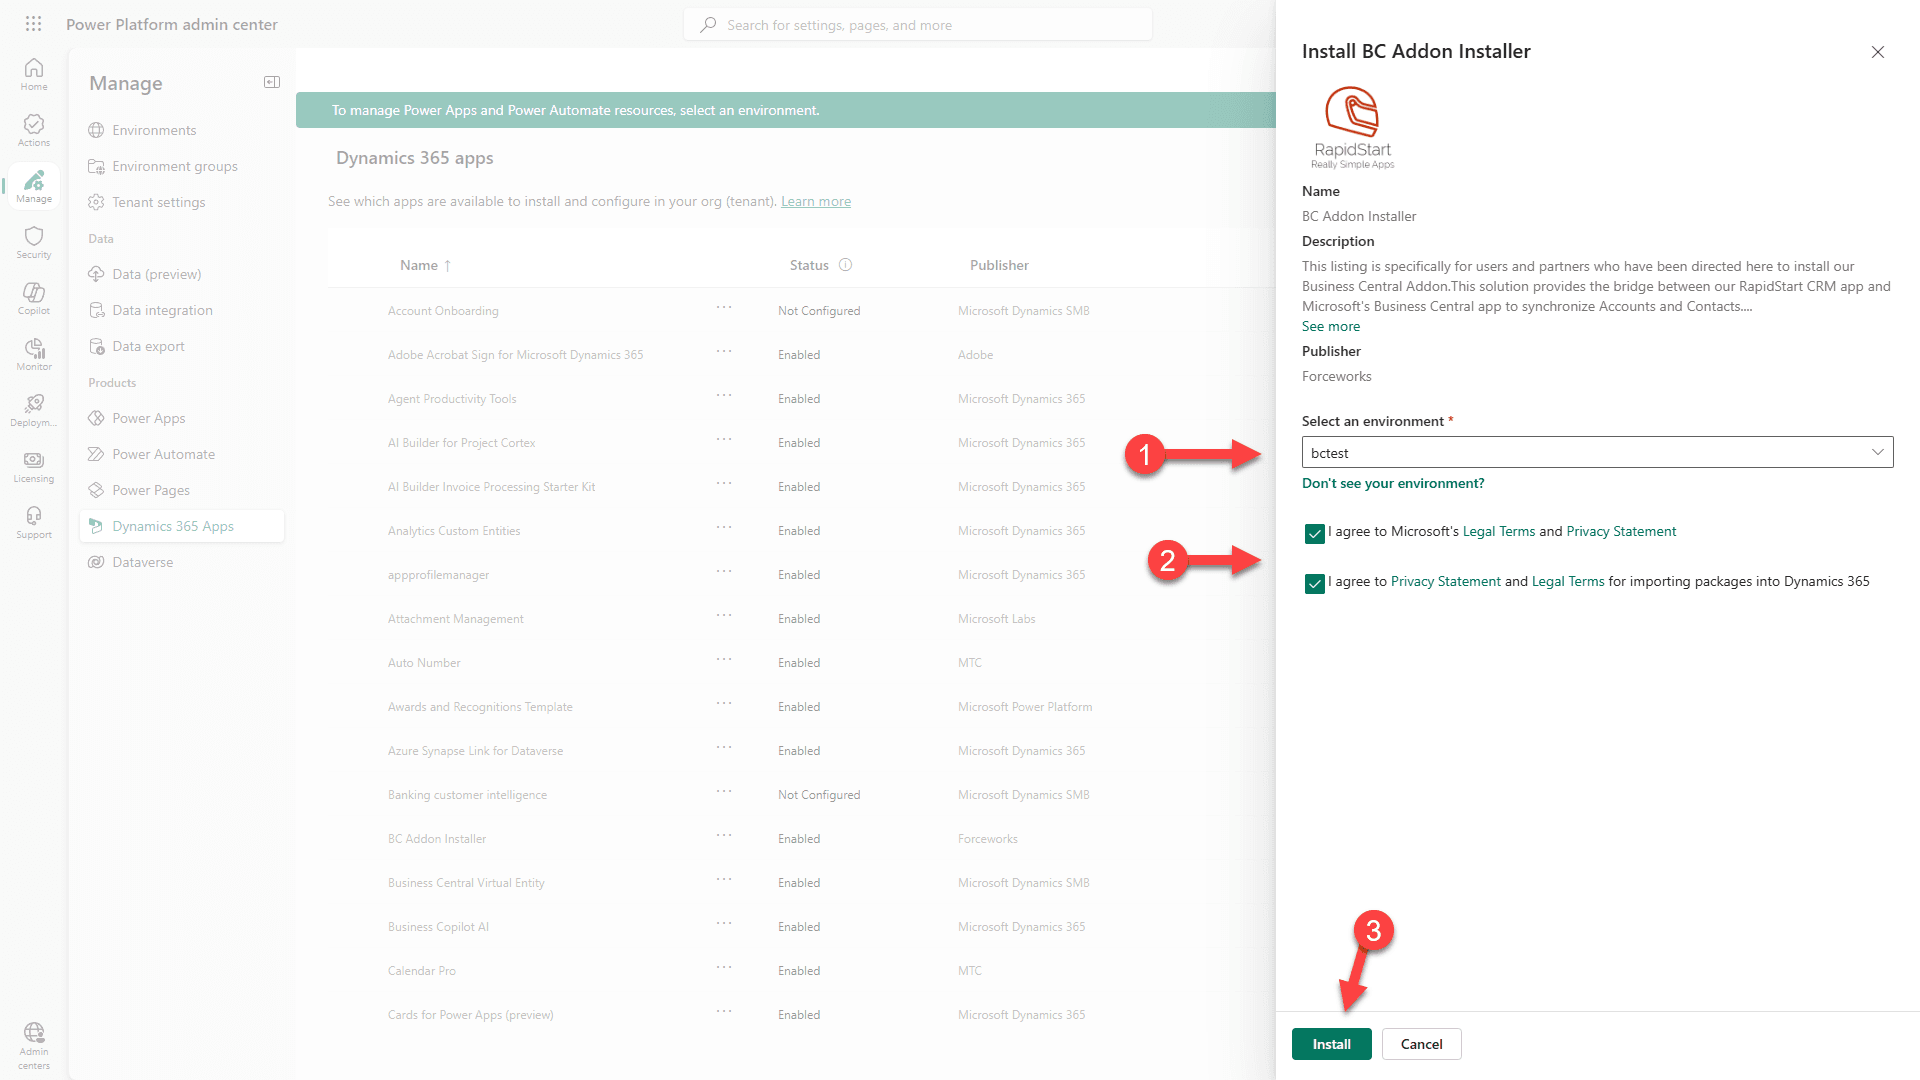Go to Home in left rail
Viewport: 1920px width, 1080px height.
(x=34, y=74)
